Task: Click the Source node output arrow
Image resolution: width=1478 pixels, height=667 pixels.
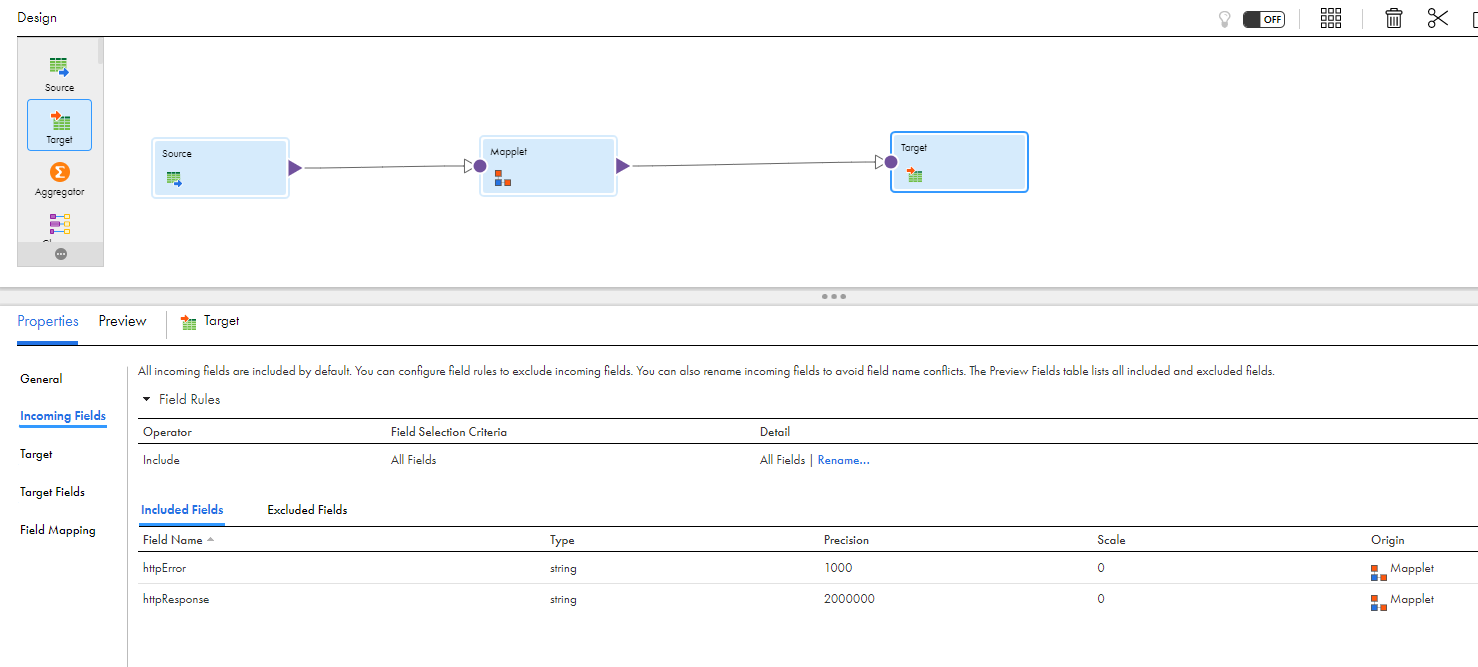Action: tap(295, 168)
